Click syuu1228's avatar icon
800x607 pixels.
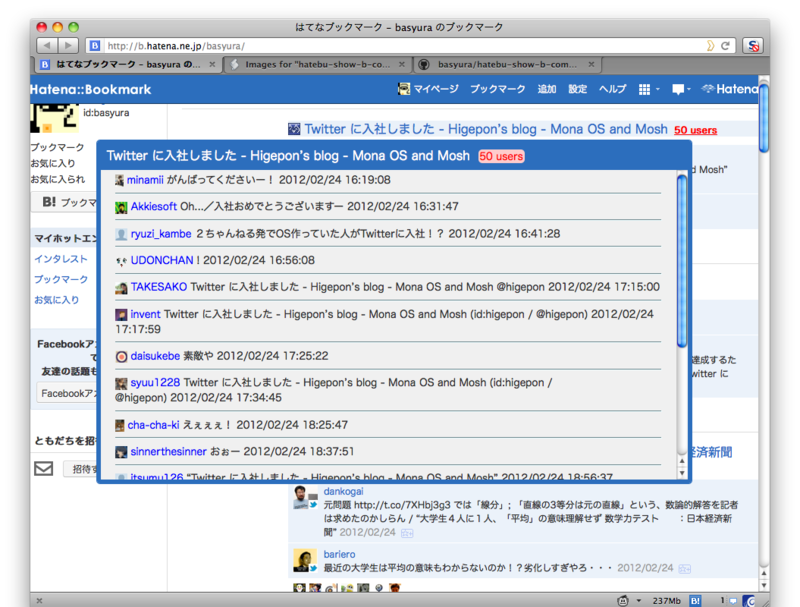[x=121, y=383]
